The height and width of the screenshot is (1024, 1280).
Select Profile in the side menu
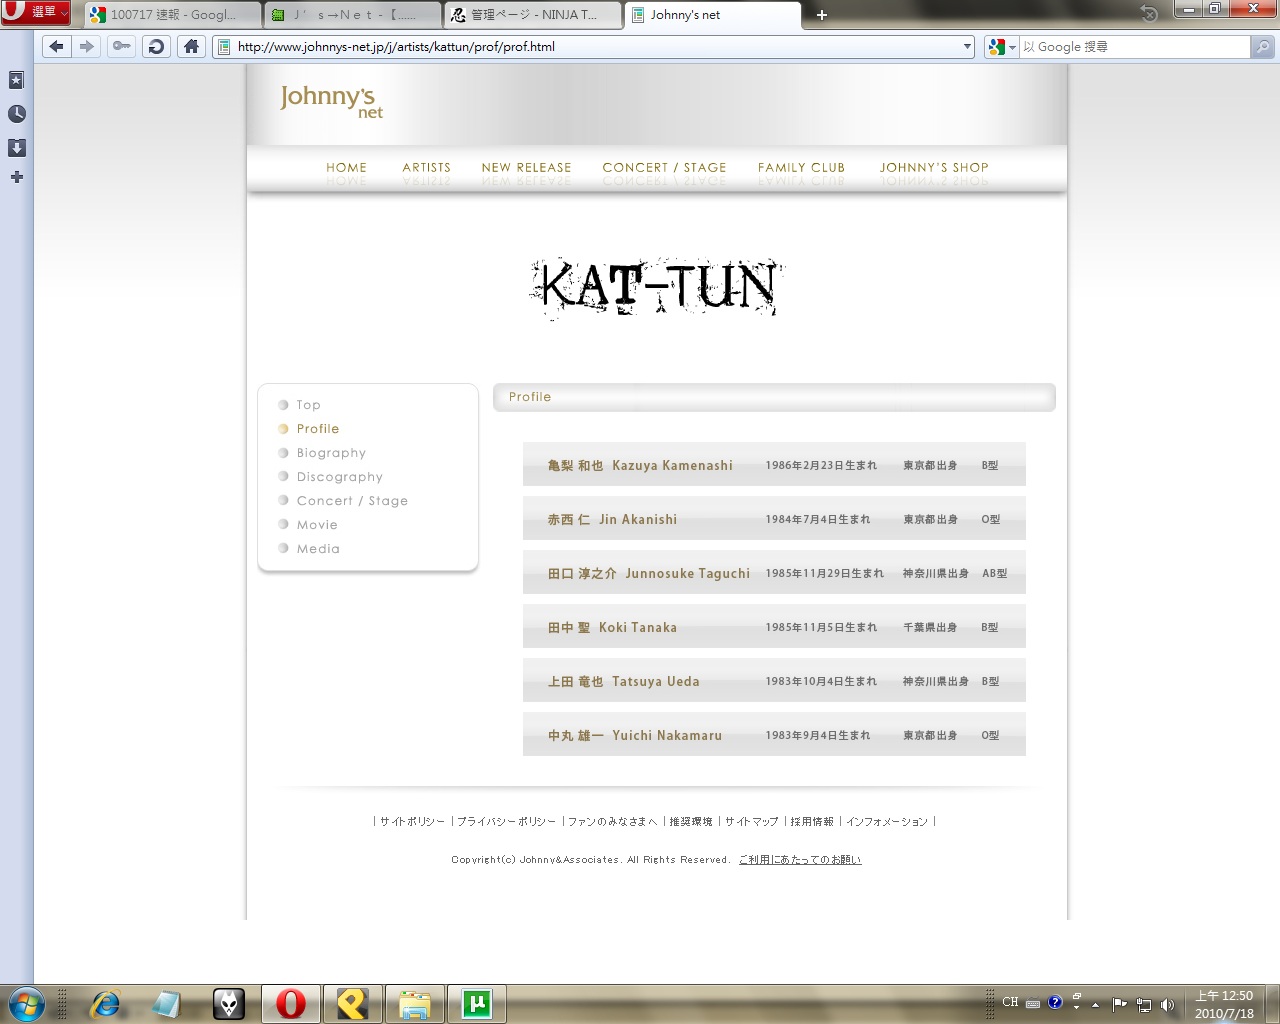point(318,429)
